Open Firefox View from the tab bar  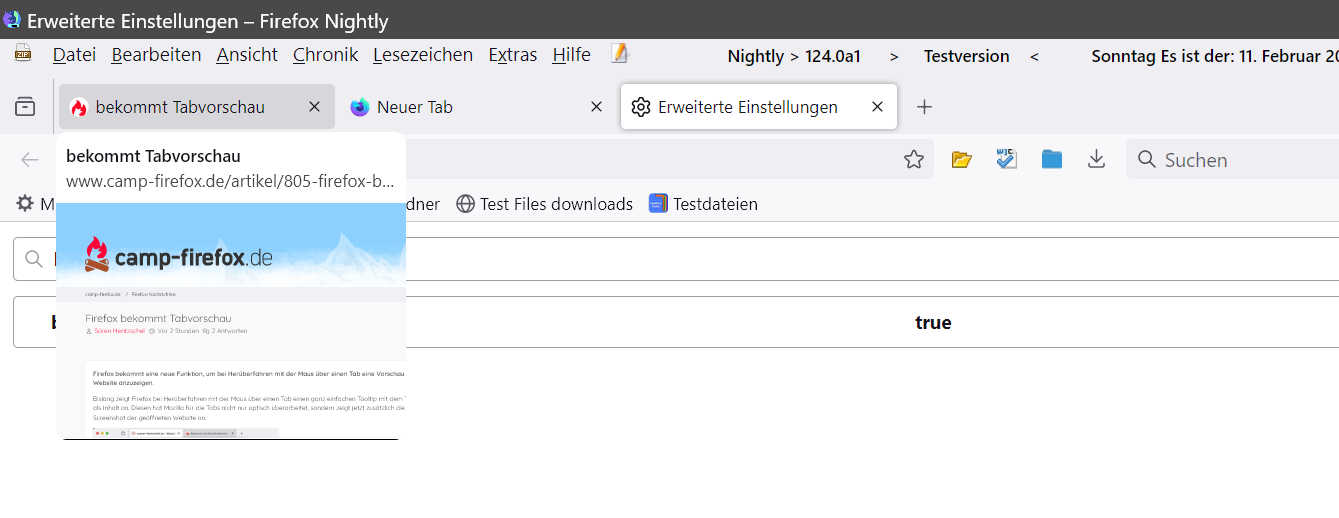(25, 107)
